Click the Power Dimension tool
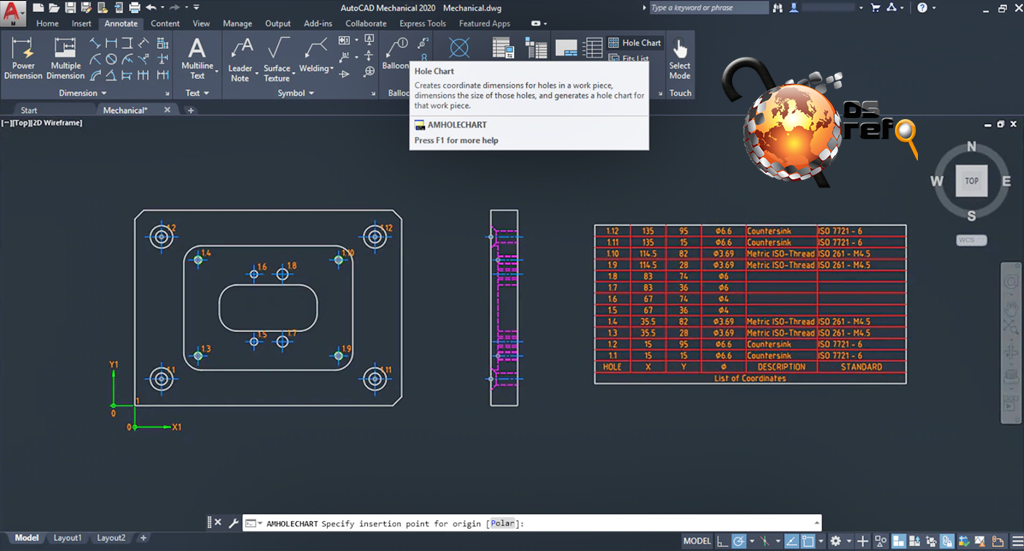1024x551 pixels. click(23, 59)
